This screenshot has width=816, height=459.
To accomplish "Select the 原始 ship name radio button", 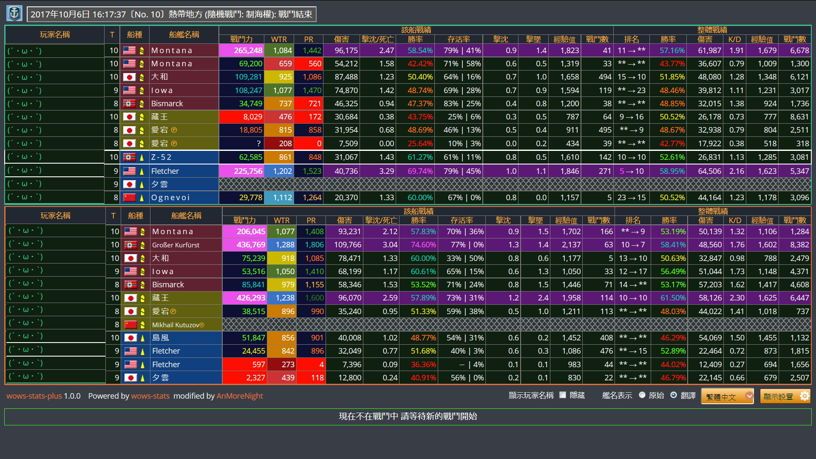I will tap(642, 396).
